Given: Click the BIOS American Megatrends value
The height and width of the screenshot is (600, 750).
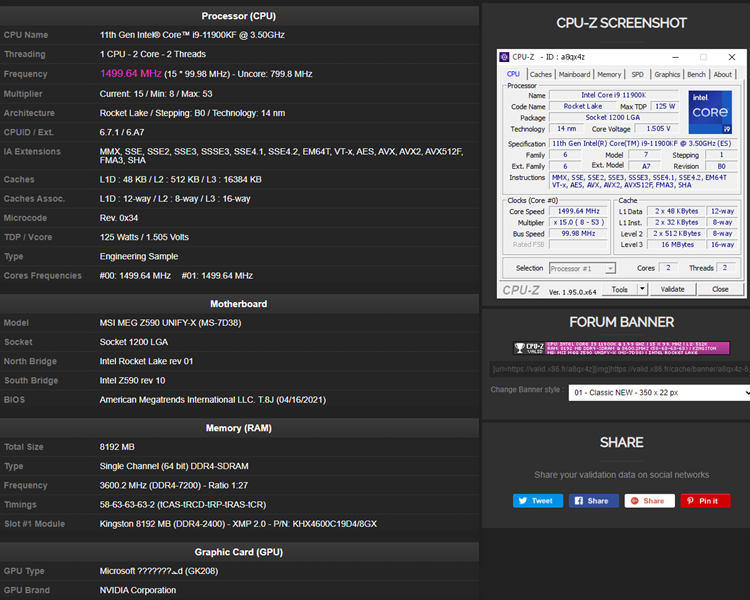Looking at the screenshot, I should [x=212, y=400].
